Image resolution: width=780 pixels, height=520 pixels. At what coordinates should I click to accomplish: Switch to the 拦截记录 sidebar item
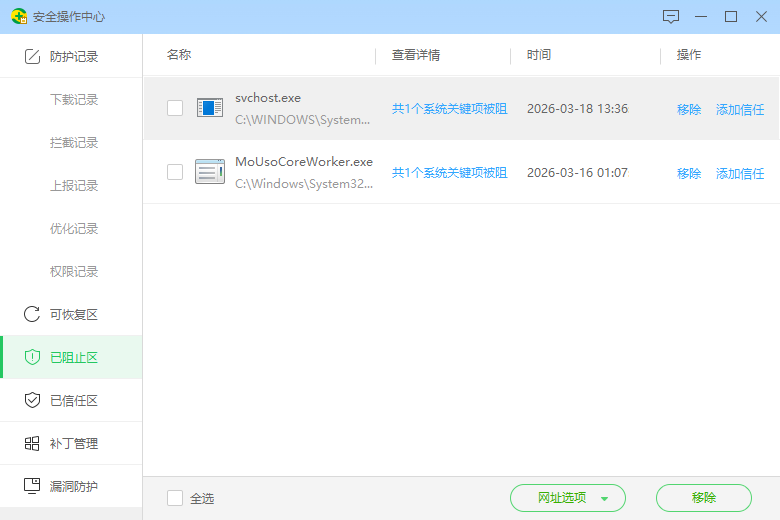tap(74, 143)
